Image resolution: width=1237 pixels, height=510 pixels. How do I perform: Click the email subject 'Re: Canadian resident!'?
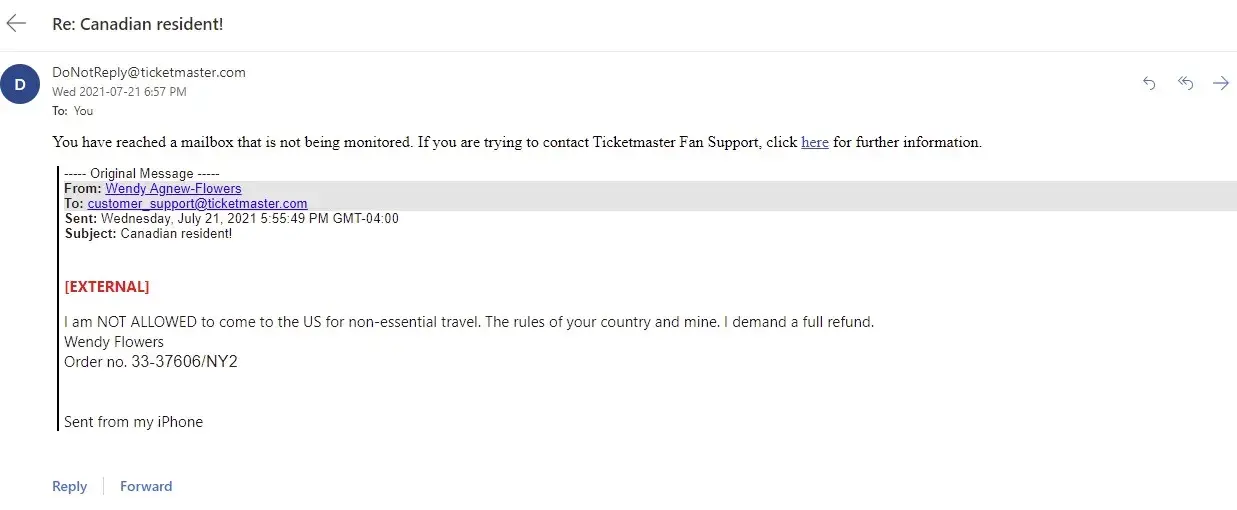[137, 24]
